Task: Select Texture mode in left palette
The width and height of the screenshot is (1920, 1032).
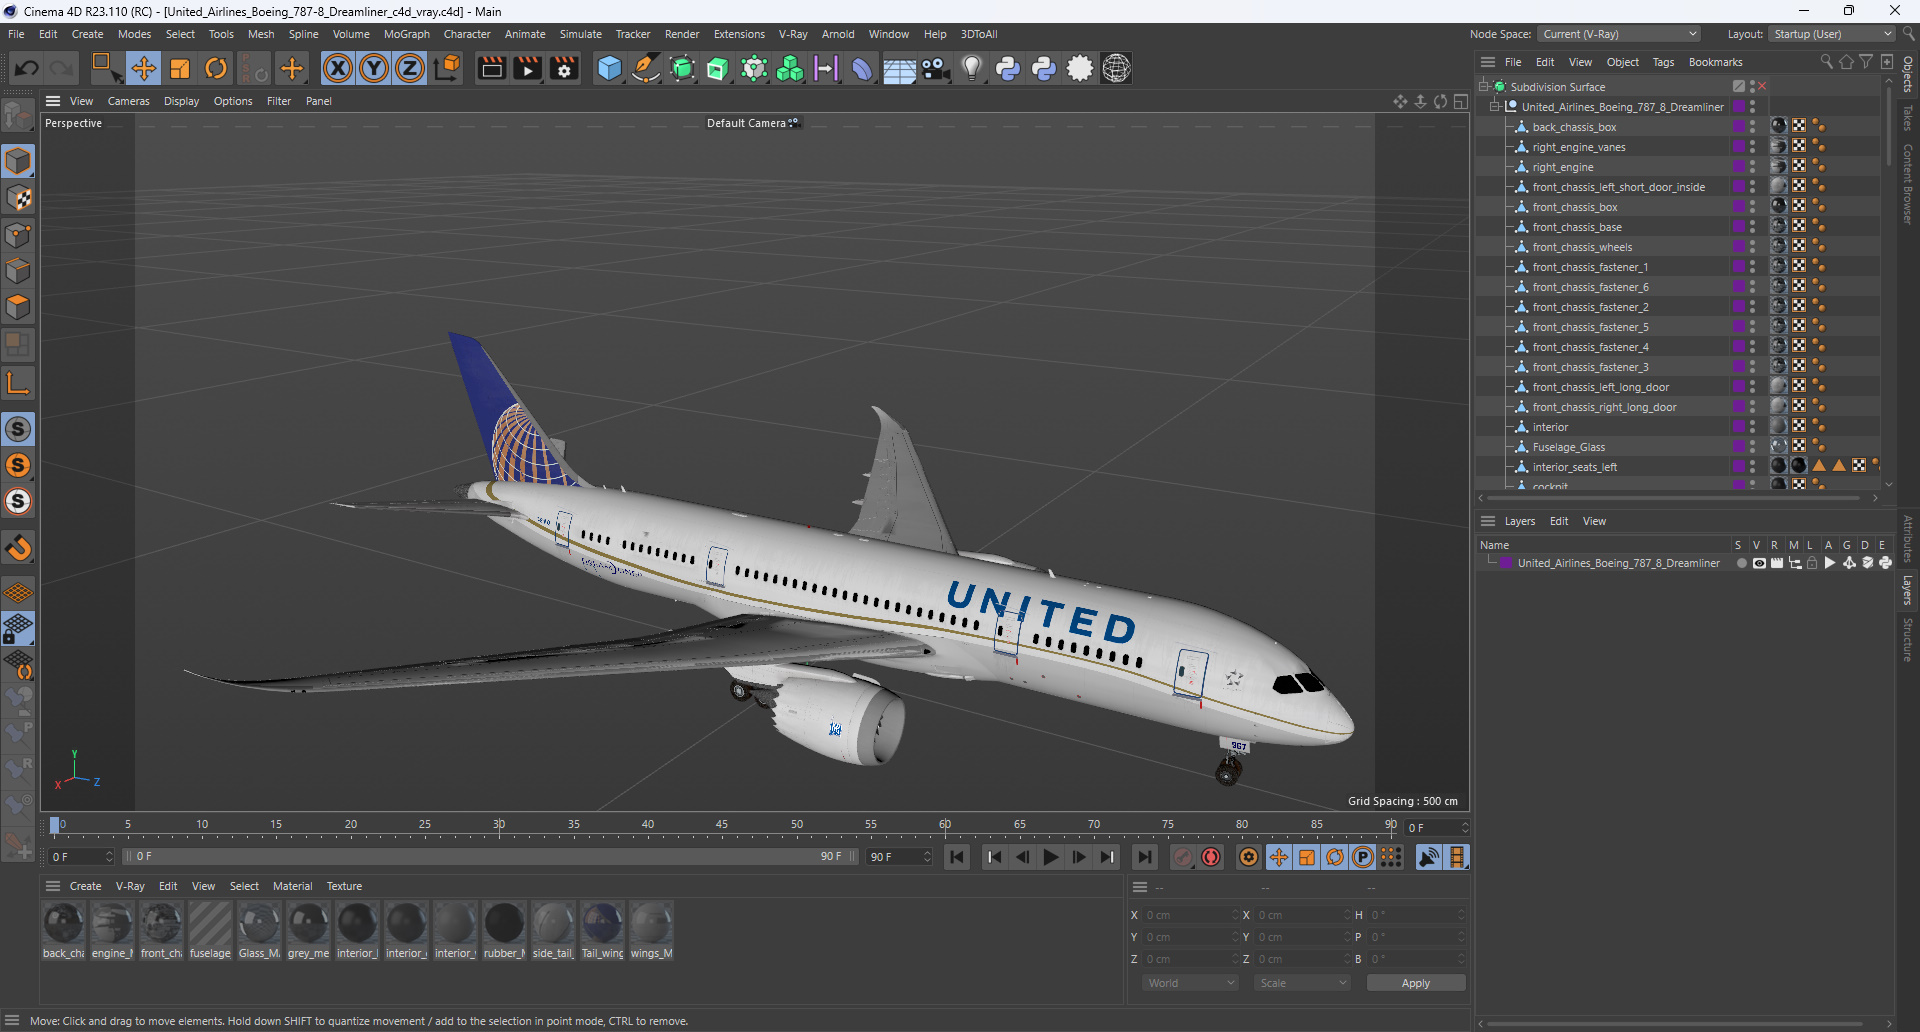Action: pos(18,198)
